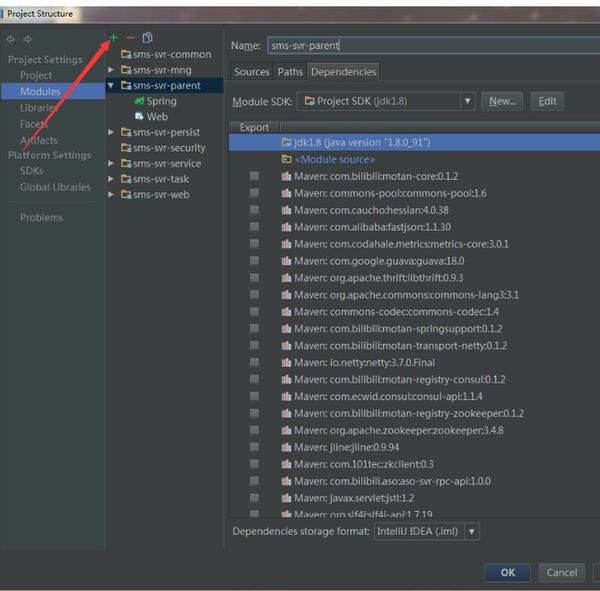The image size is (600, 591).
Task: Toggle export checkbox for aso-svr-rpc-api:1.0.0
Action: pyautogui.click(x=254, y=480)
